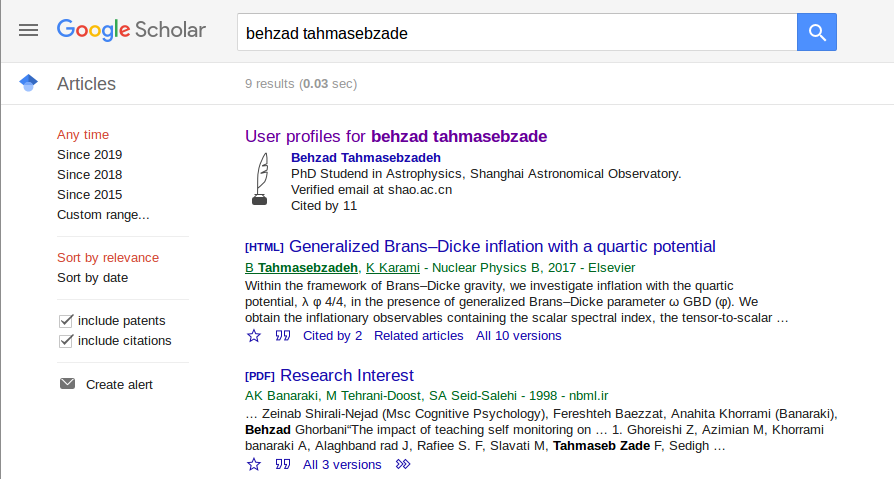This screenshot has height=479, width=894.
Task: Open Cited by 2 link
Action: [x=332, y=336]
